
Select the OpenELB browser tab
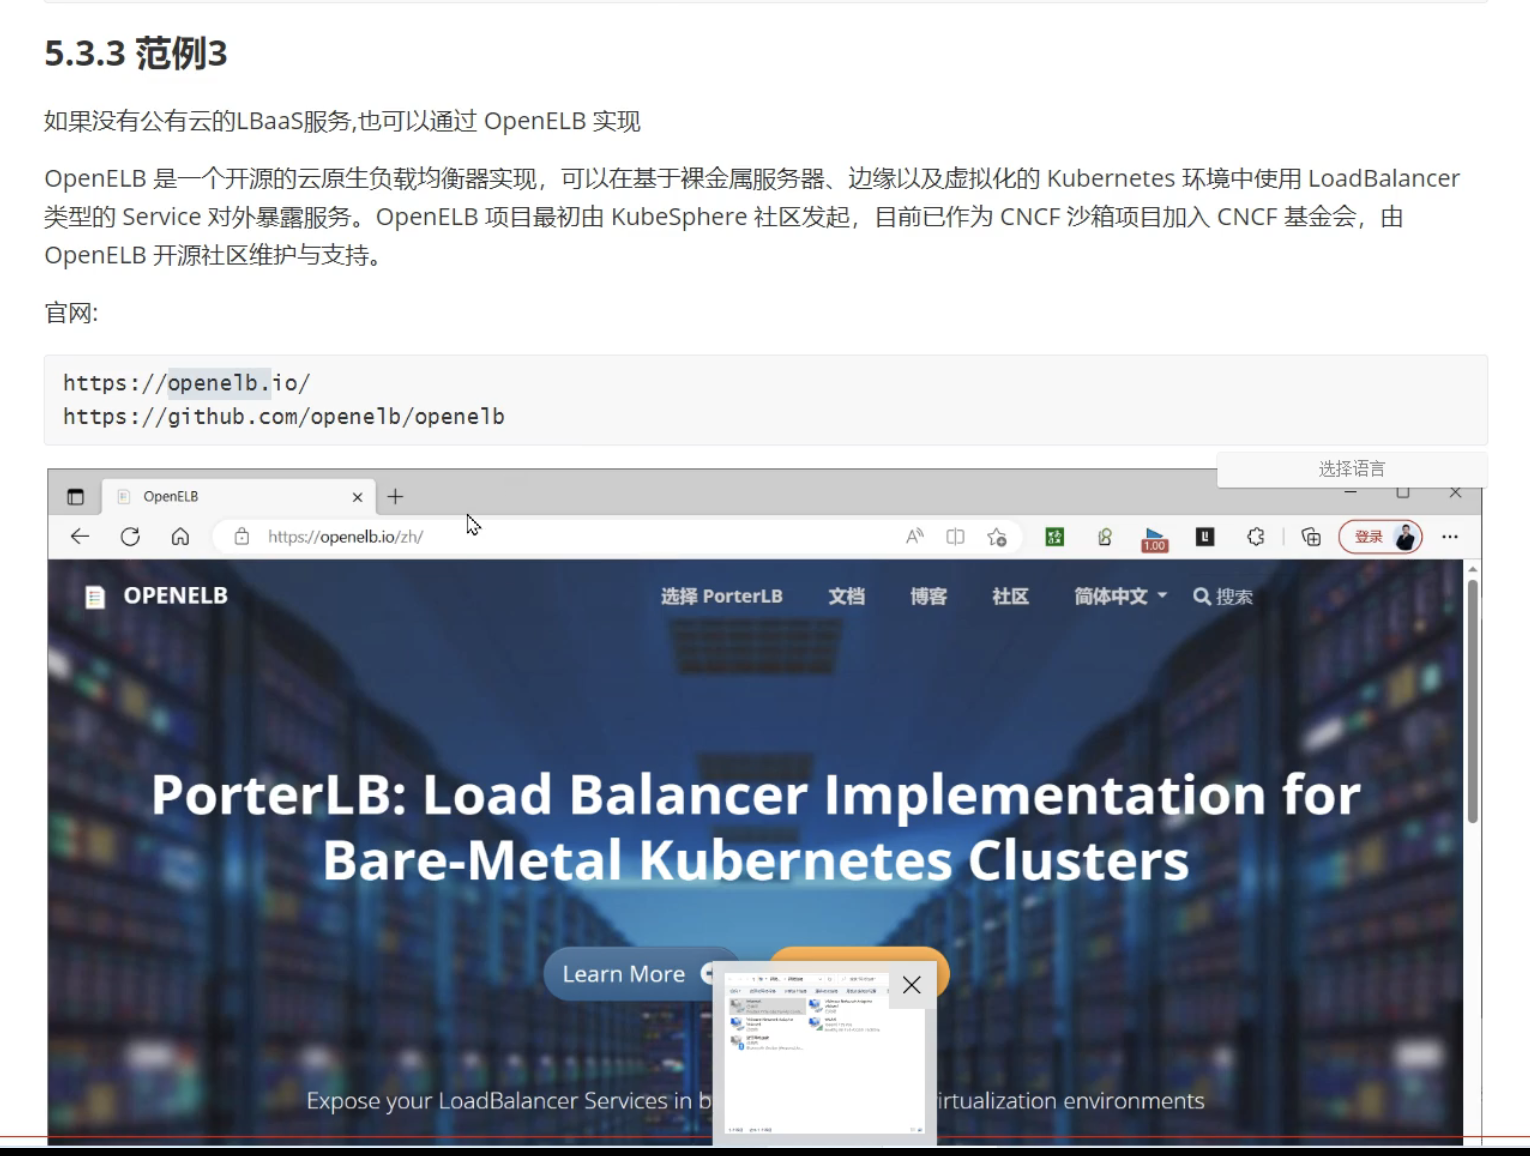pyautogui.click(x=230, y=497)
